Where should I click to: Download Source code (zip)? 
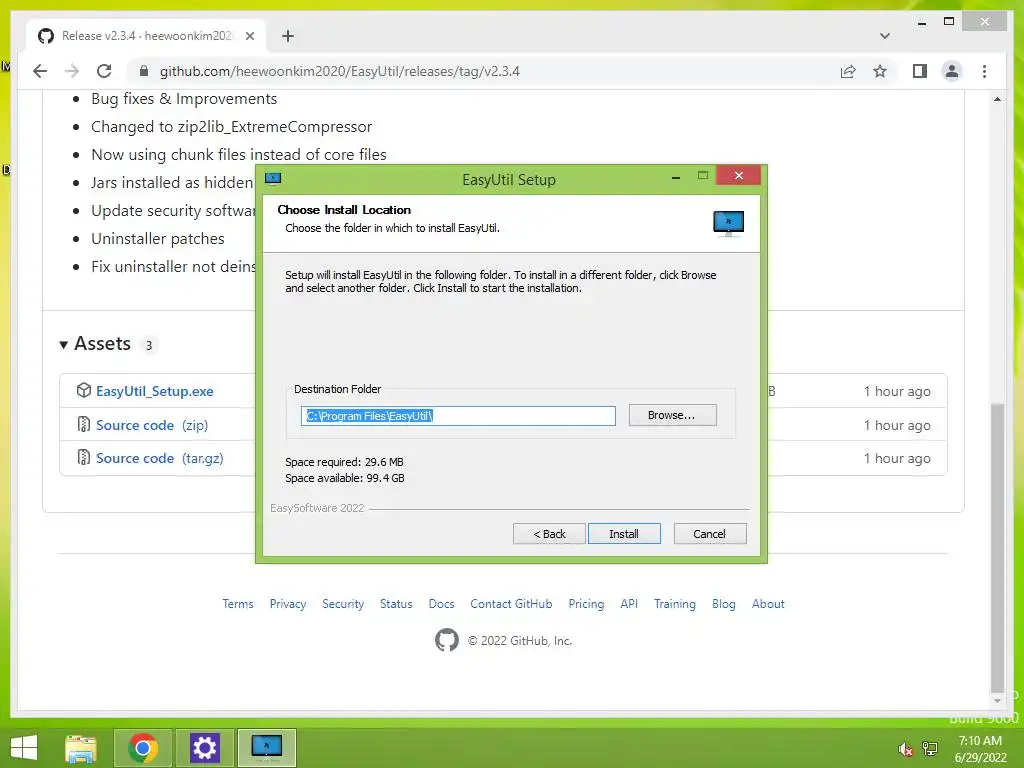click(152, 425)
